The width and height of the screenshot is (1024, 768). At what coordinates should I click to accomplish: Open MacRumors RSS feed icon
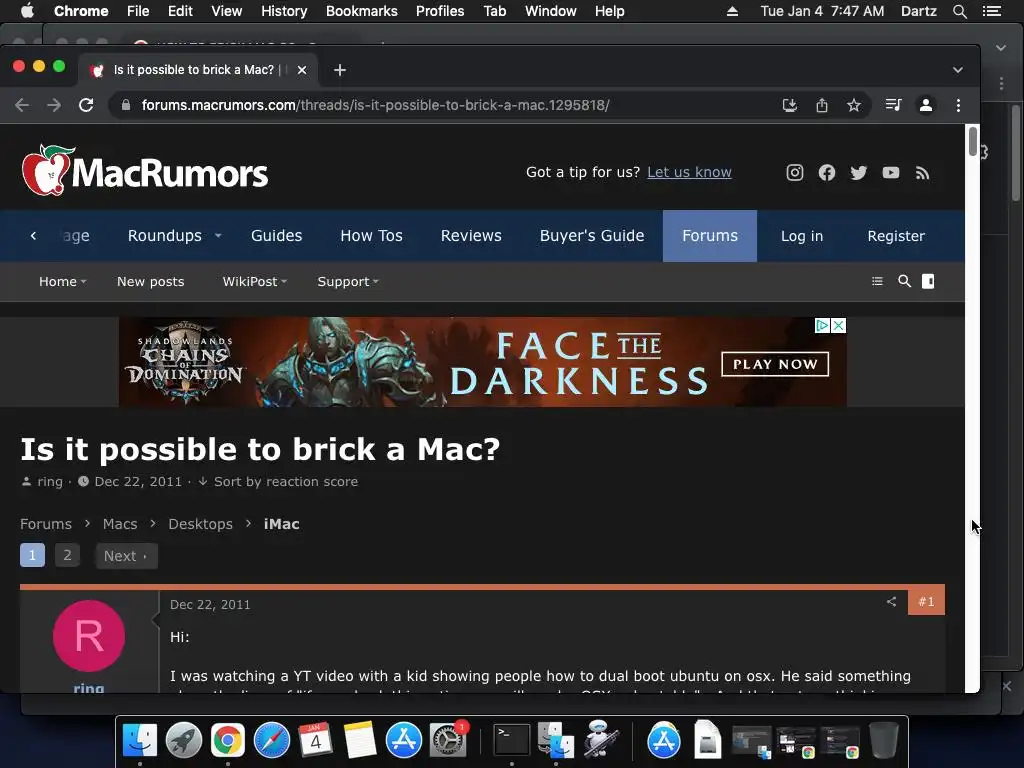click(922, 173)
